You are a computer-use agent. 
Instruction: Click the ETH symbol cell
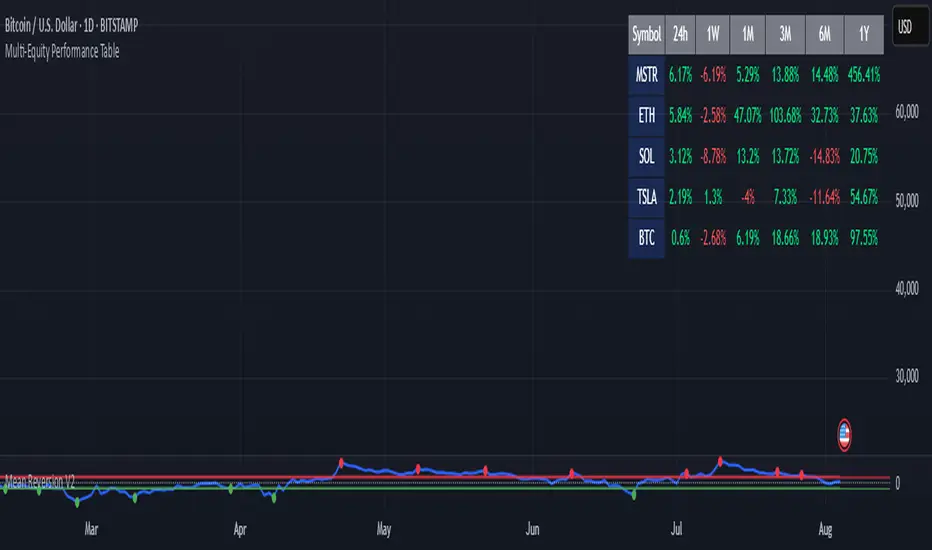coord(647,116)
